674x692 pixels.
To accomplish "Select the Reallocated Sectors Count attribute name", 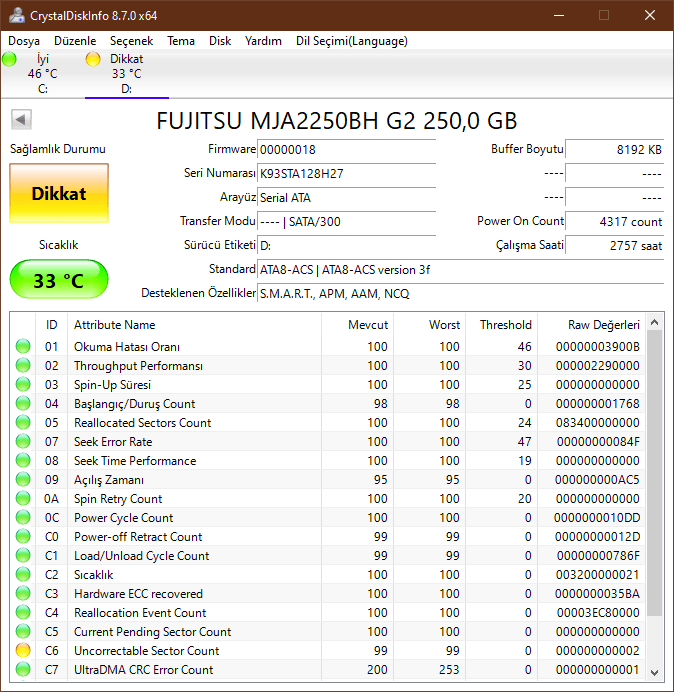I will (x=143, y=423).
